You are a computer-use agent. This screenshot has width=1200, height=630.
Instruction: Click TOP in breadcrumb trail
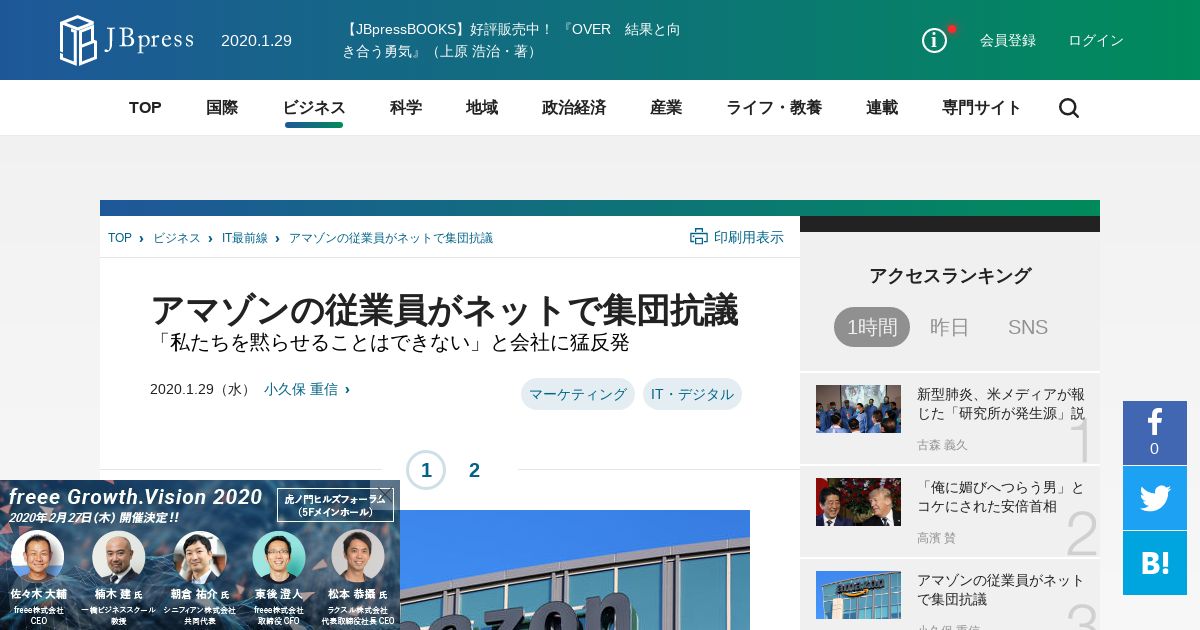click(120, 238)
